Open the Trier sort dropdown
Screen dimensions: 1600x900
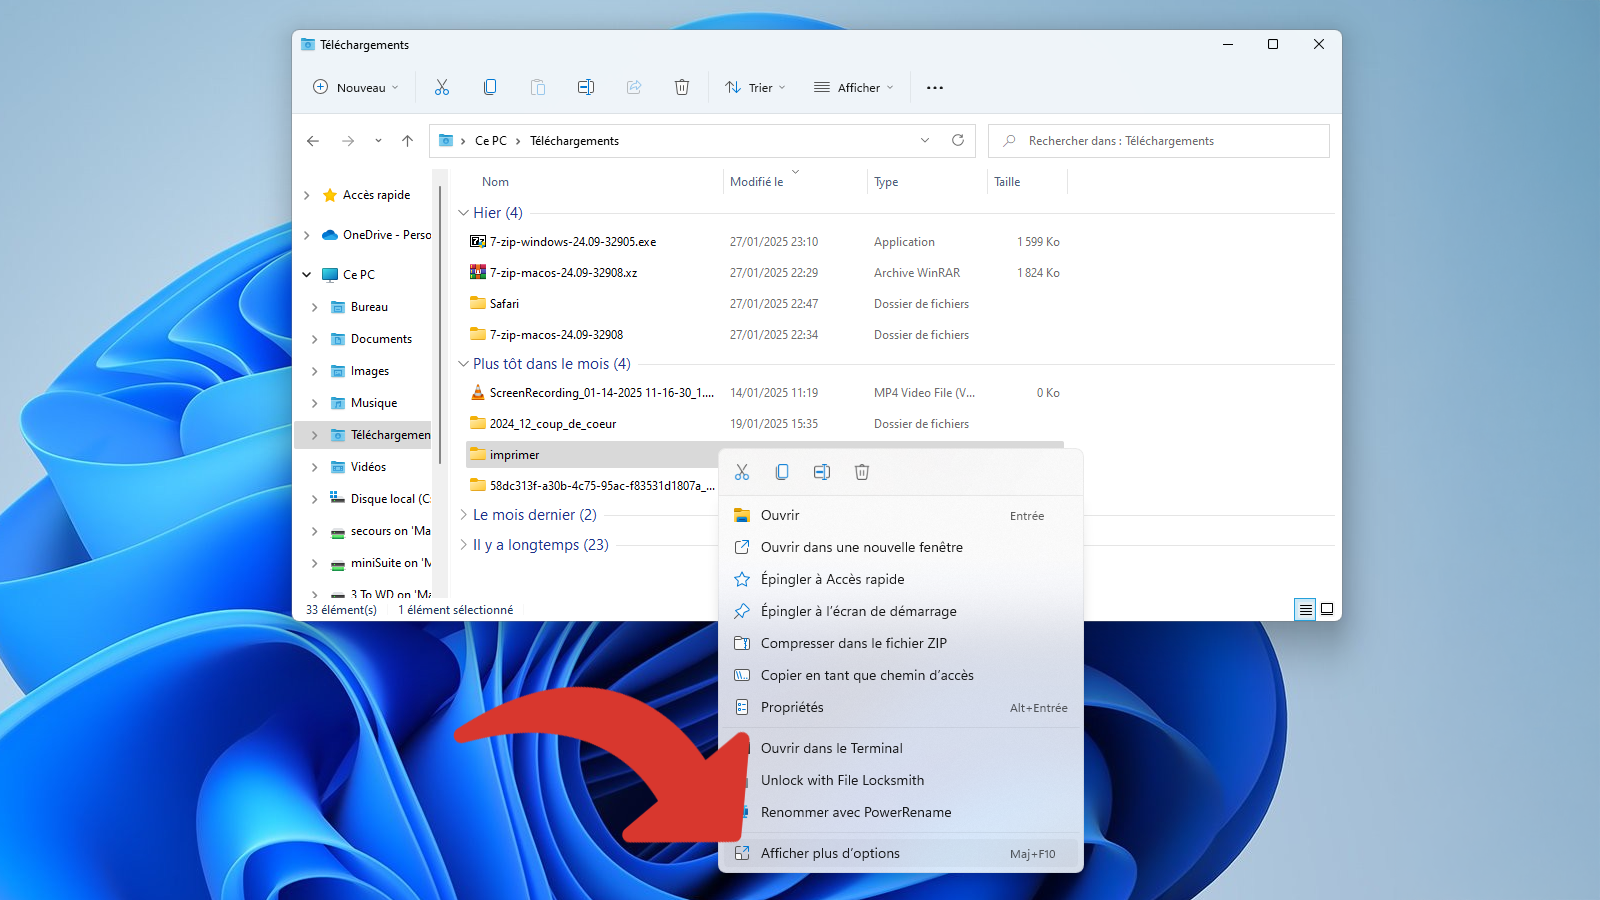(755, 88)
